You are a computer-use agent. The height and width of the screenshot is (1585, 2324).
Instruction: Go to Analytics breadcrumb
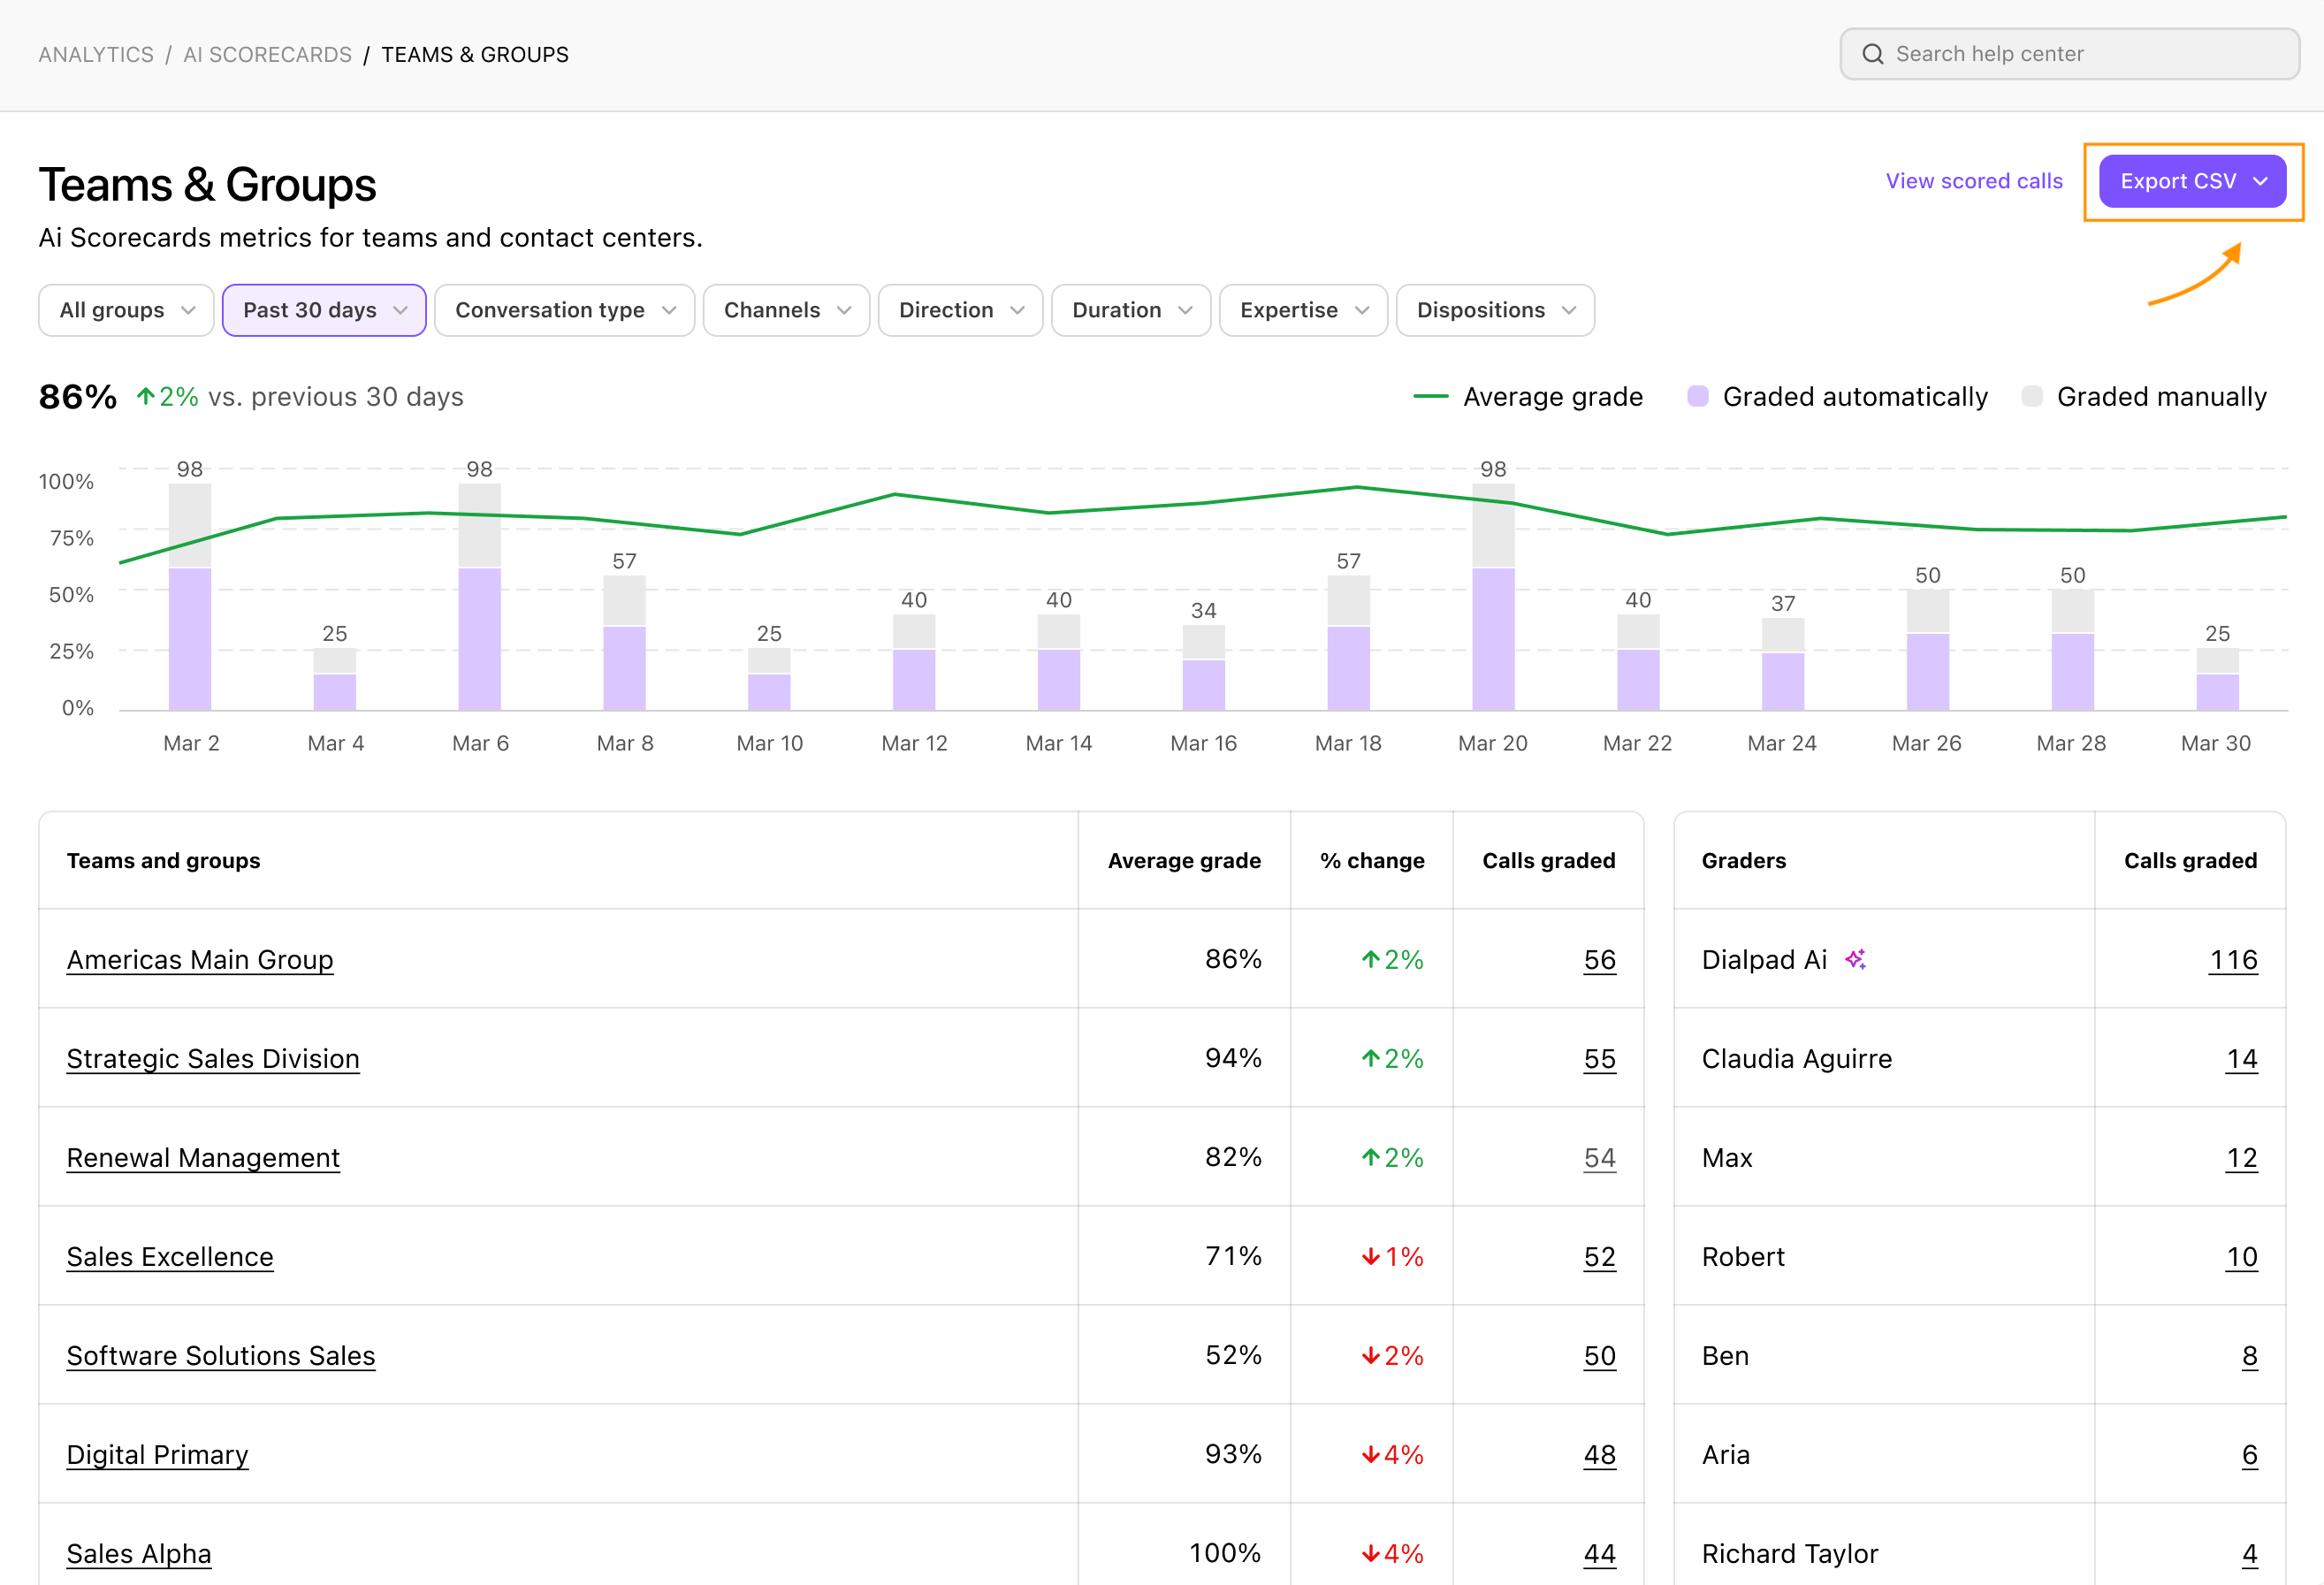coord(96,54)
